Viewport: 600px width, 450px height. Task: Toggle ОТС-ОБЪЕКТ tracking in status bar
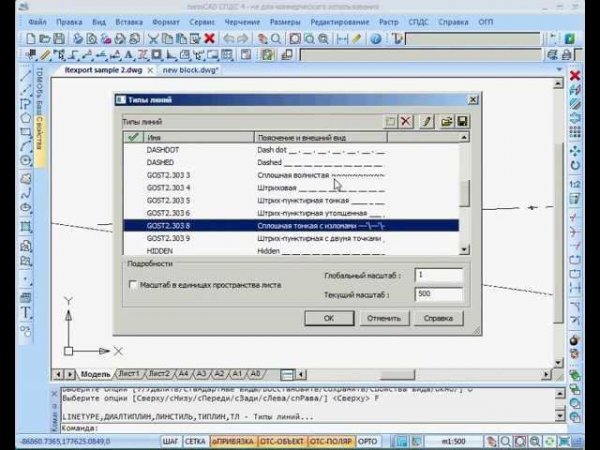pyautogui.click(x=282, y=441)
